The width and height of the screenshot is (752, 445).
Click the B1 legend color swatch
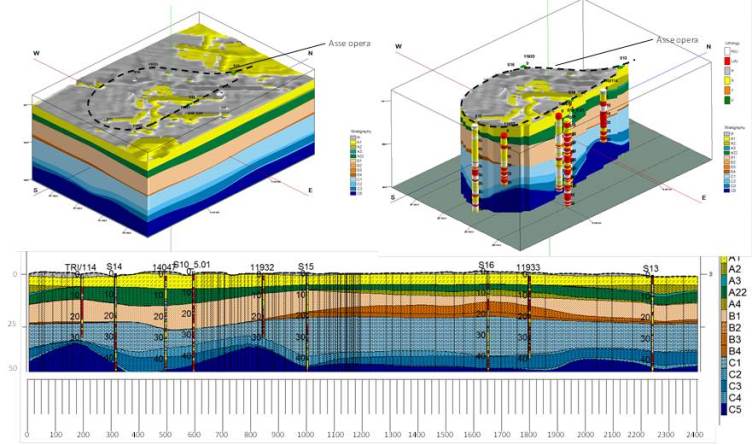[723, 316]
